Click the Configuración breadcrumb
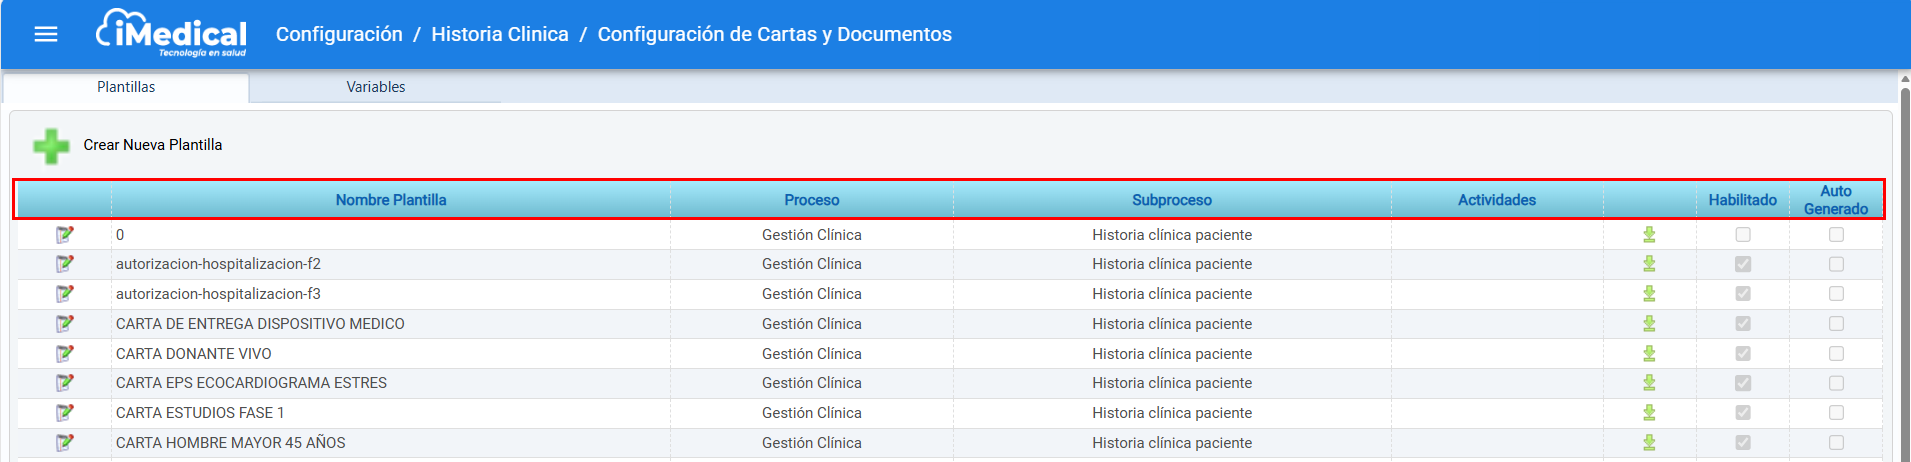Viewport: 1911px width, 462px height. click(x=339, y=34)
